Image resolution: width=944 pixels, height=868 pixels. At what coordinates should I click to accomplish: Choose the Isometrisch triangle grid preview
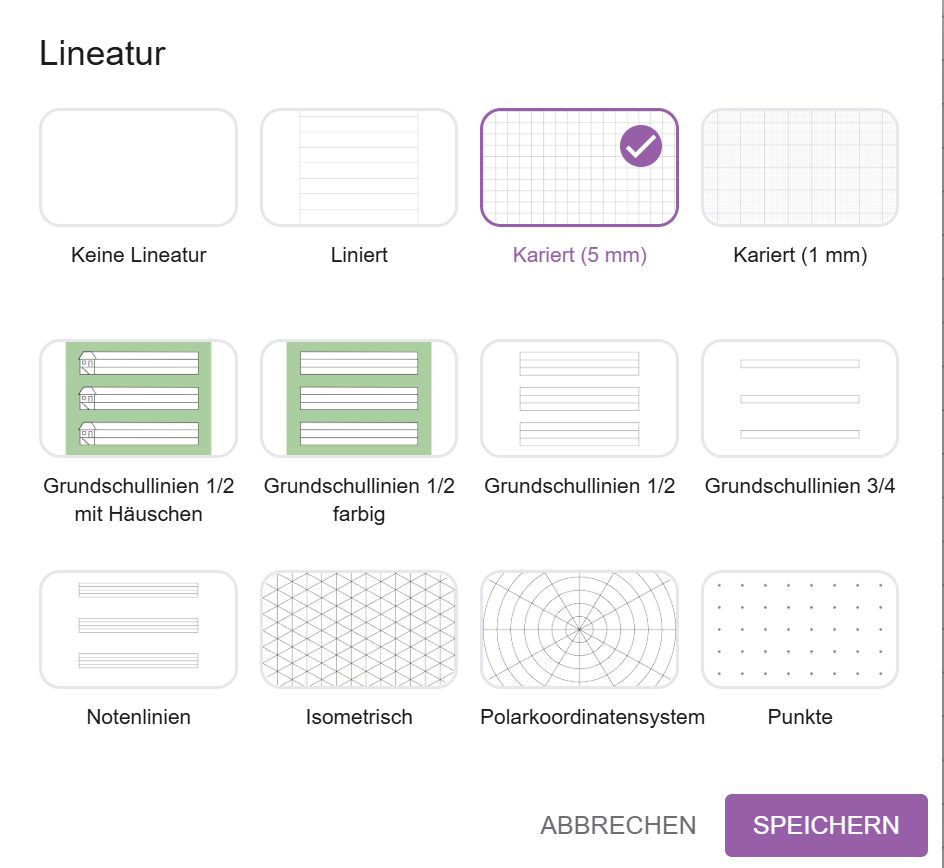point(359,630)
